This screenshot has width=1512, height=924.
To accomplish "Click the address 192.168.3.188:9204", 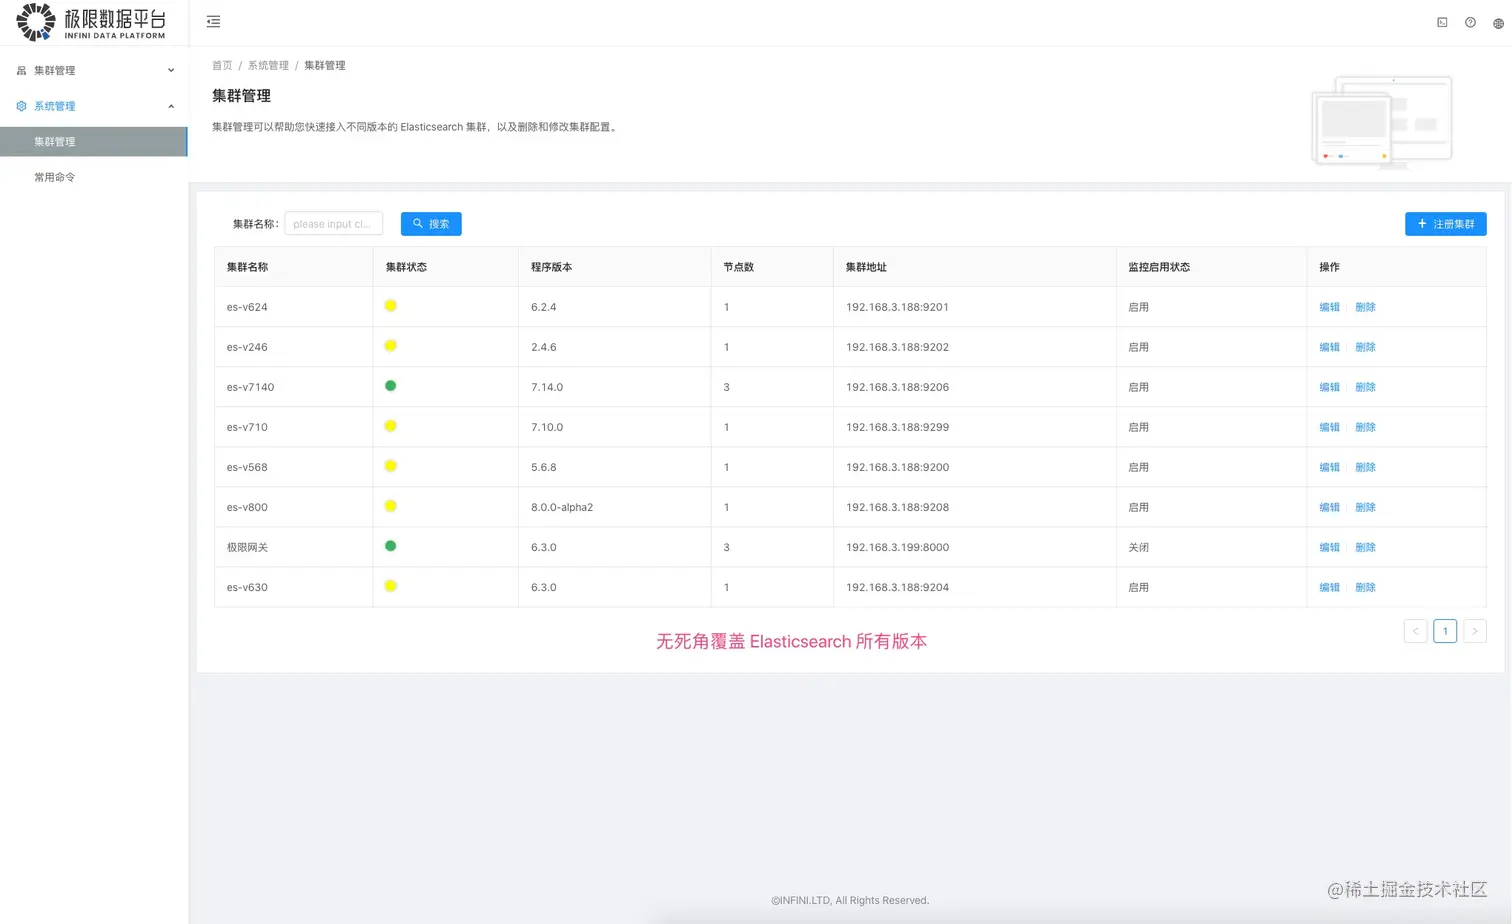I will pos(897,587).
